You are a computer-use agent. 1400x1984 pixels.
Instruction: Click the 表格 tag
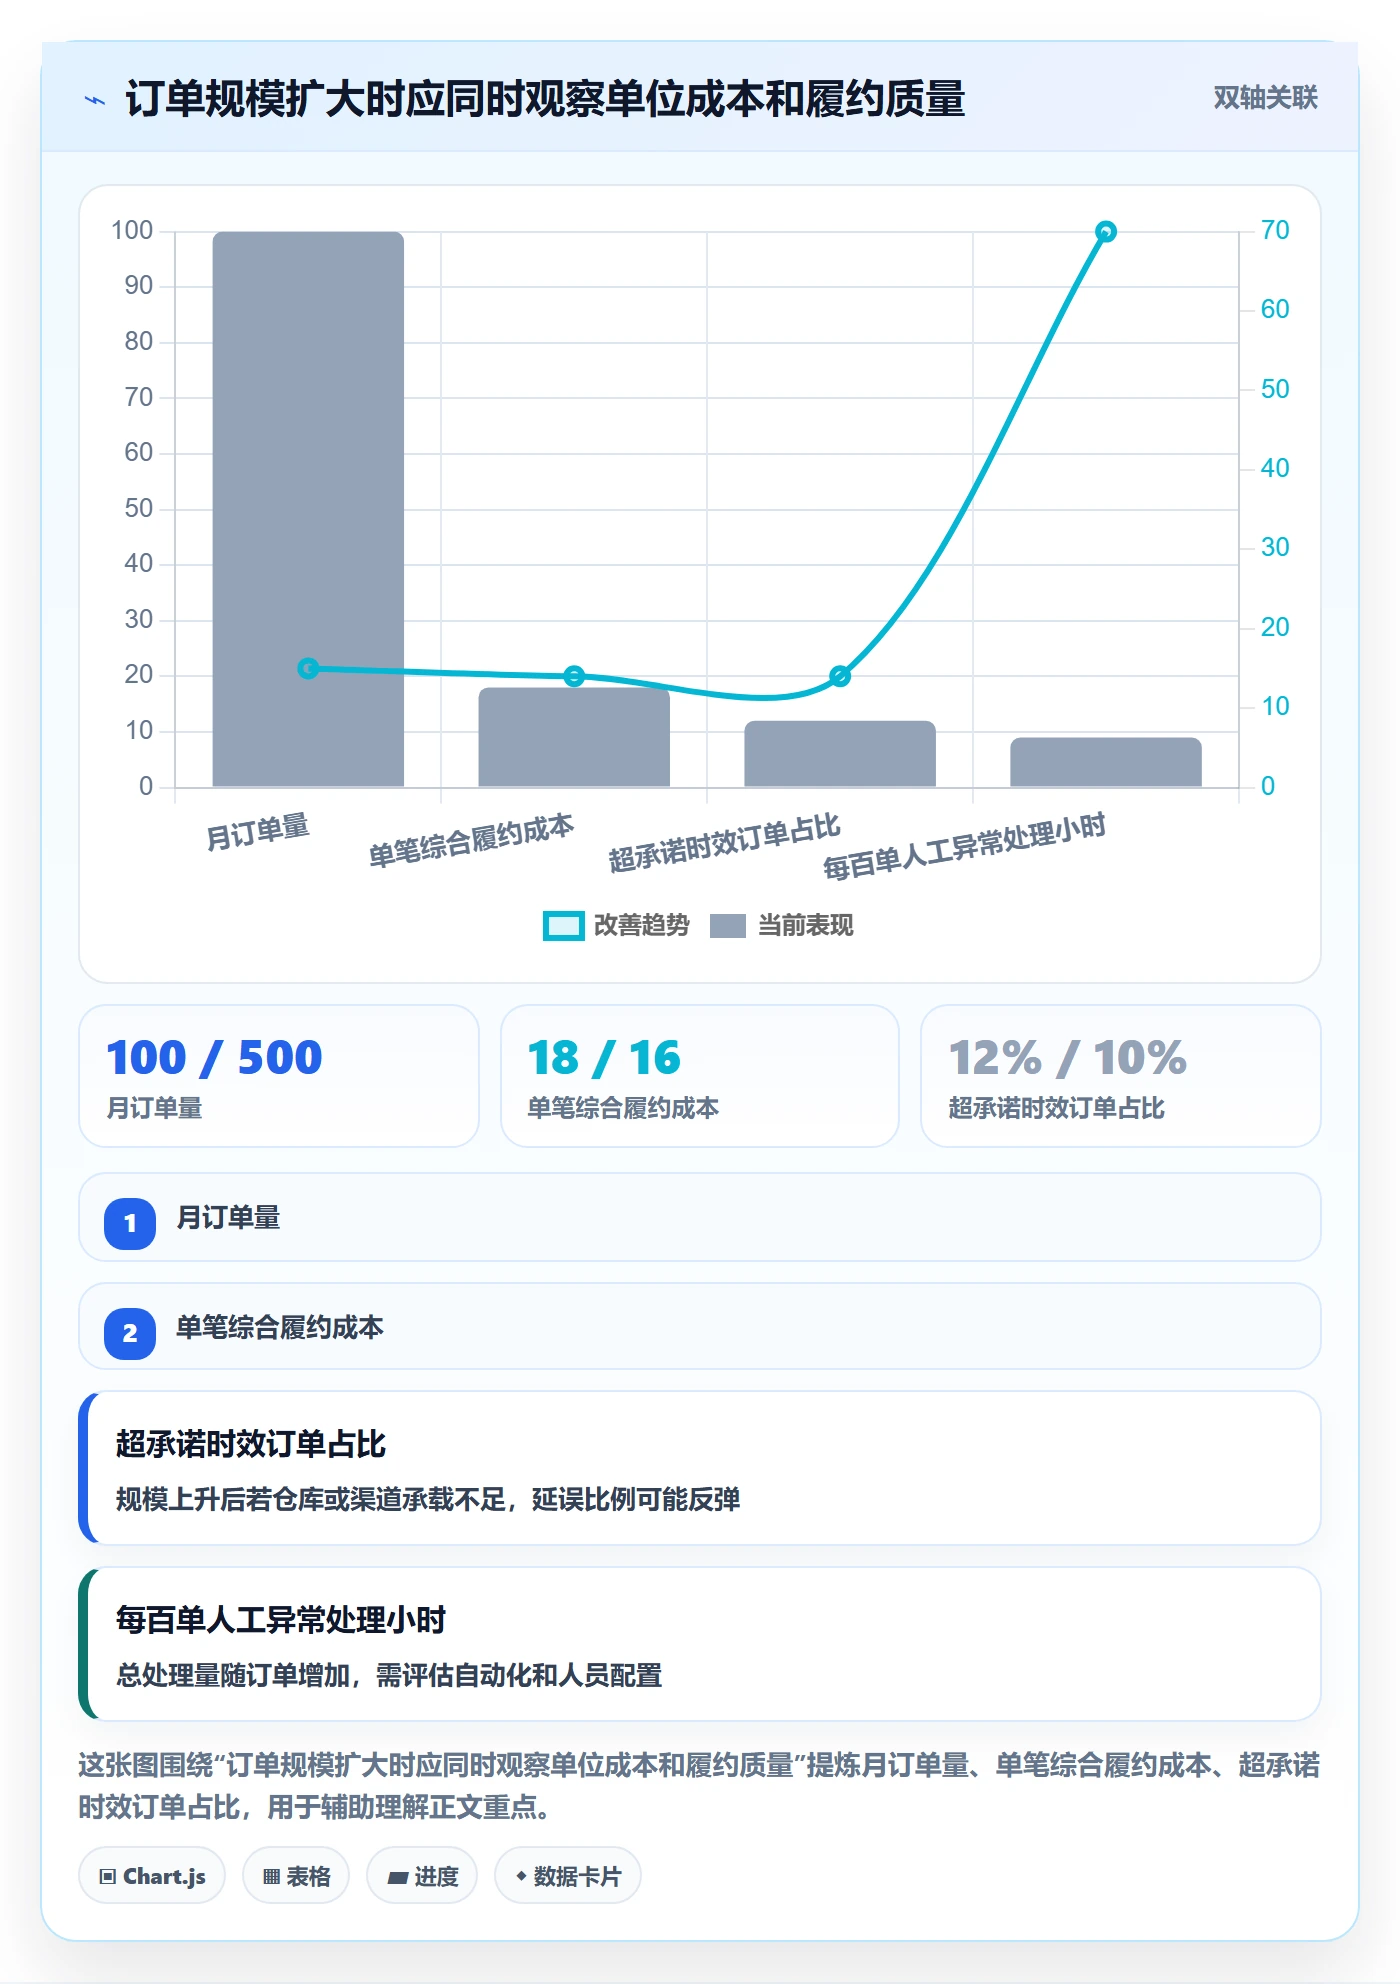pyautogui.click(x=296, y=1876)
